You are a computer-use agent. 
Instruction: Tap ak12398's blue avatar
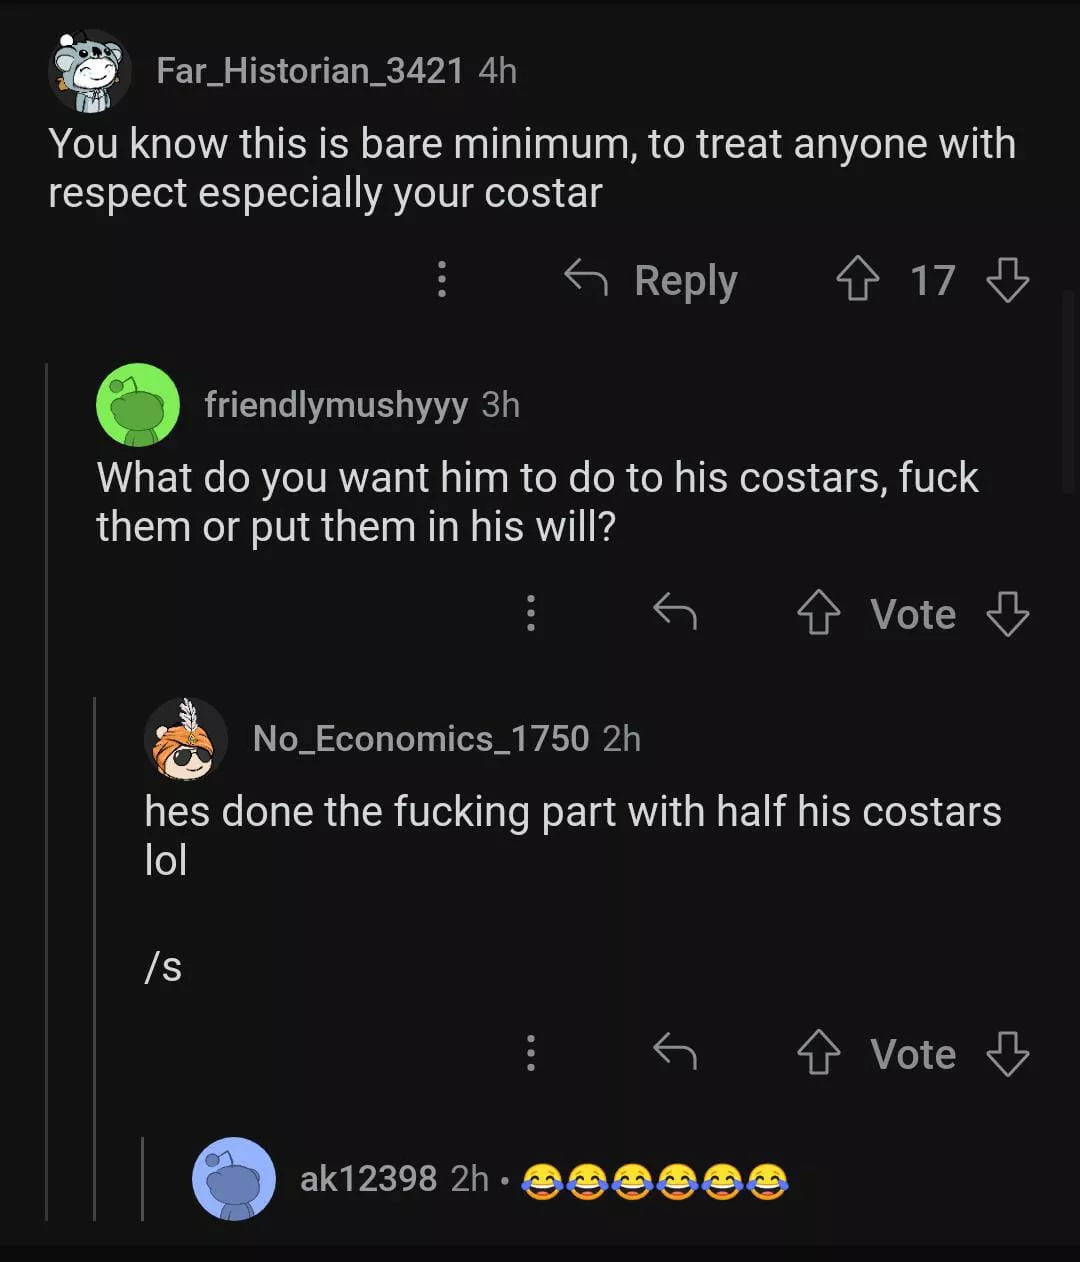point(234,1179)
